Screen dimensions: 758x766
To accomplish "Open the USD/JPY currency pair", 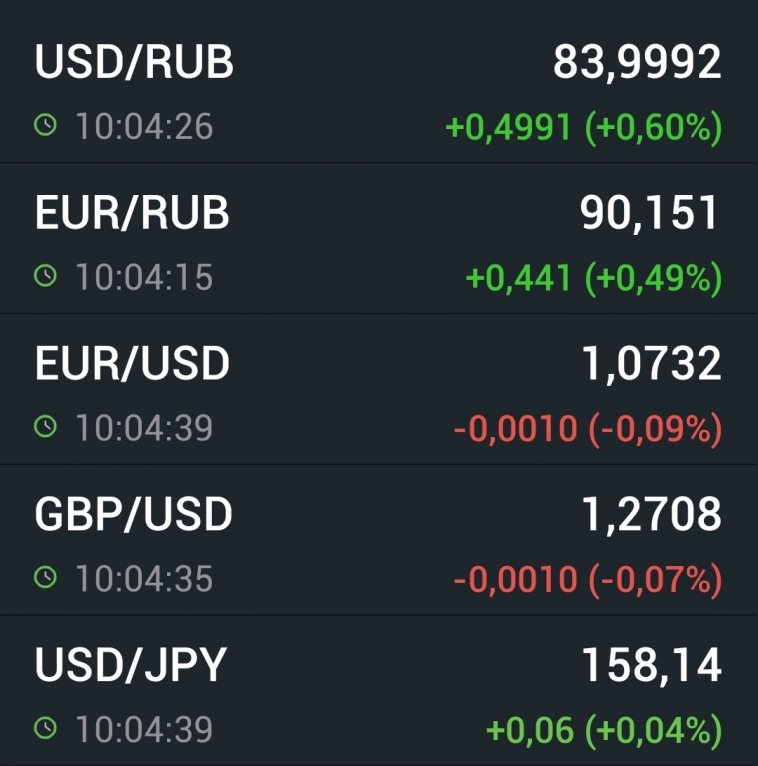I will (x=131, y=665).
